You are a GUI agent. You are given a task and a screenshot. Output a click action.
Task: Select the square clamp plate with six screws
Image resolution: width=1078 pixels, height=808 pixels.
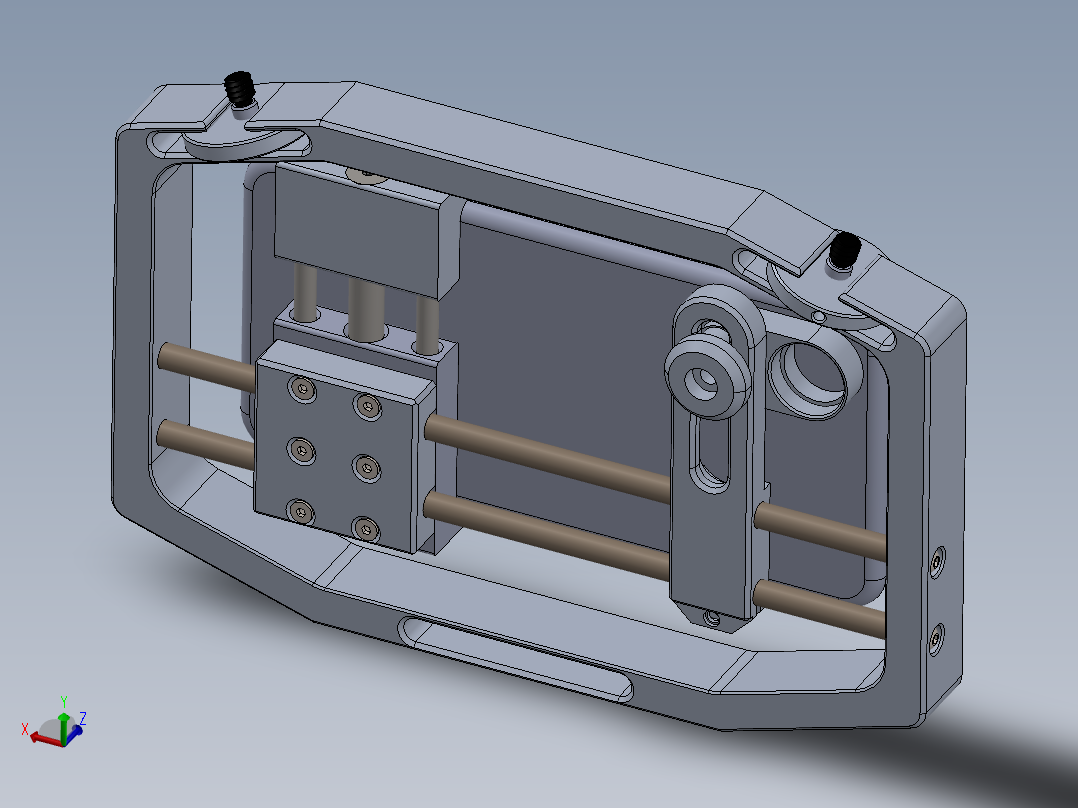click(344, 447)
